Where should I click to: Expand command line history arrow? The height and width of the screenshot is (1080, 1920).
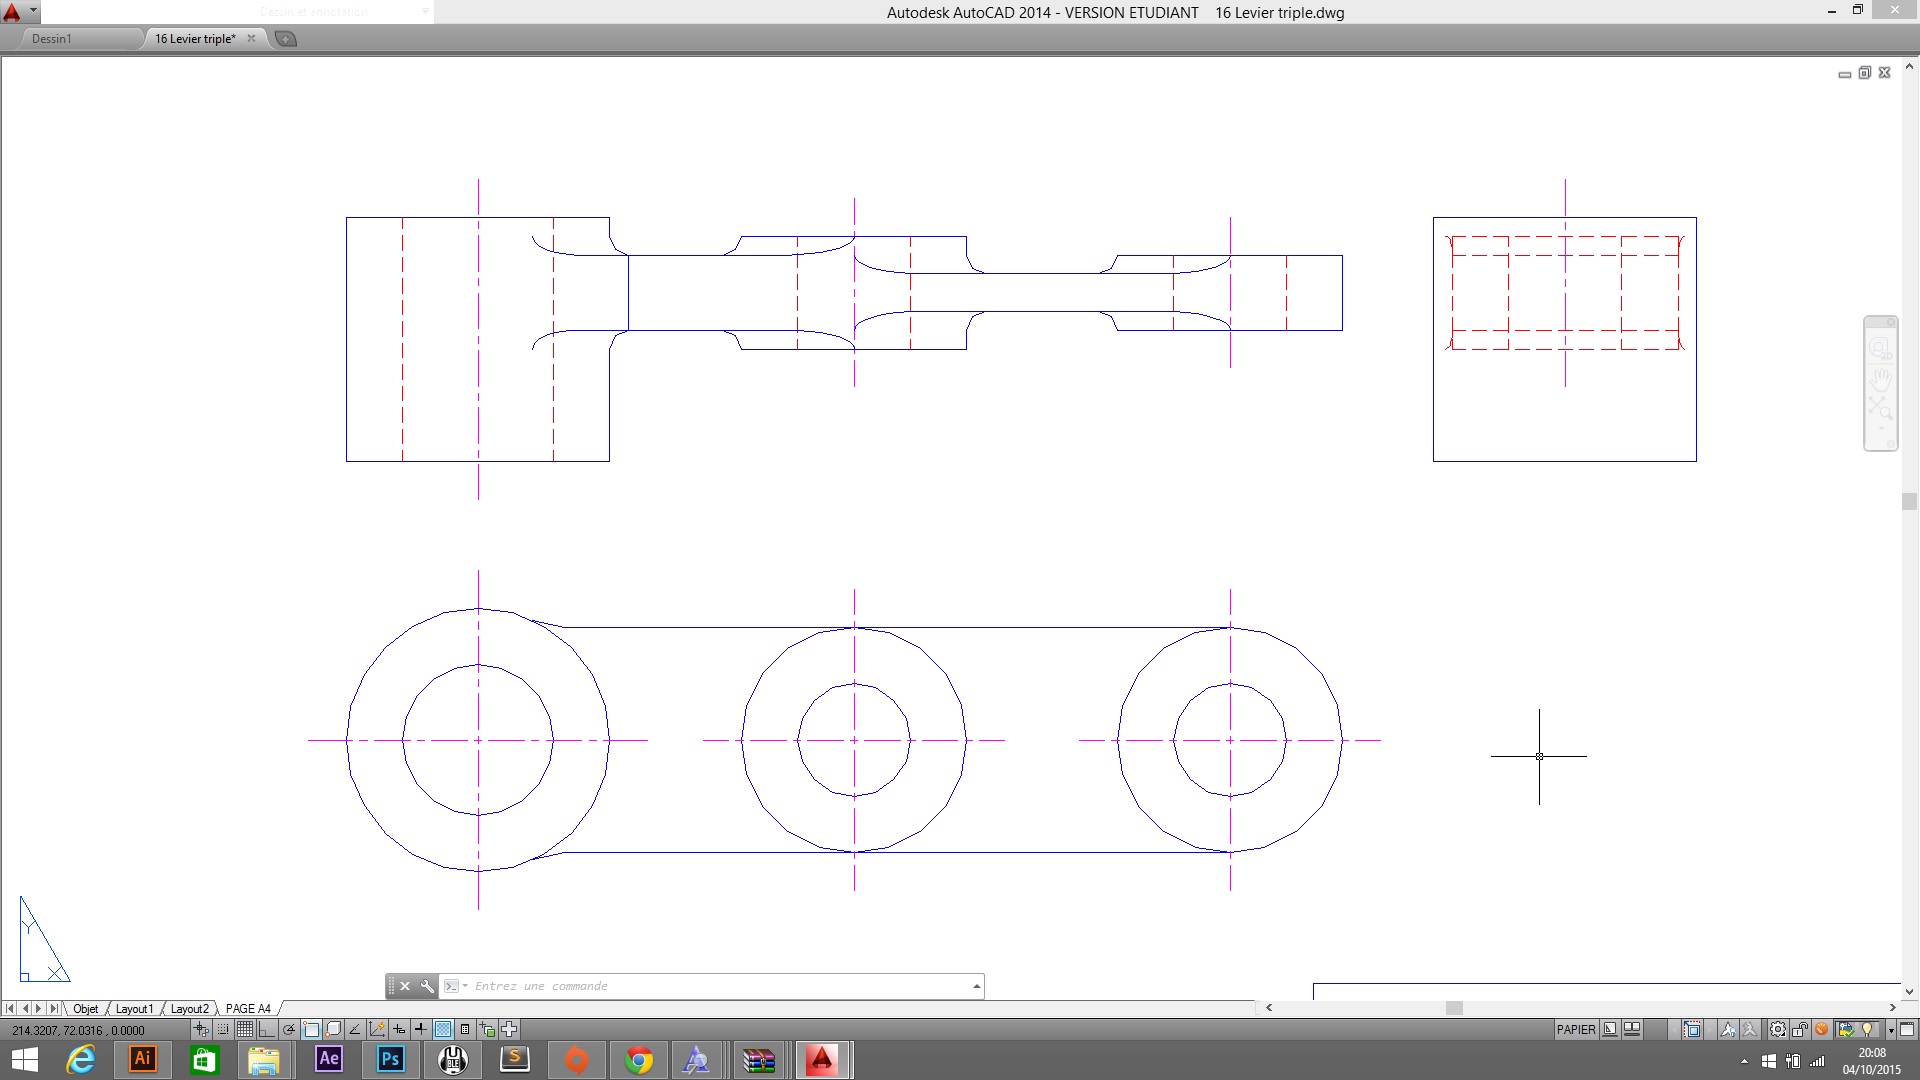(977, 986)
